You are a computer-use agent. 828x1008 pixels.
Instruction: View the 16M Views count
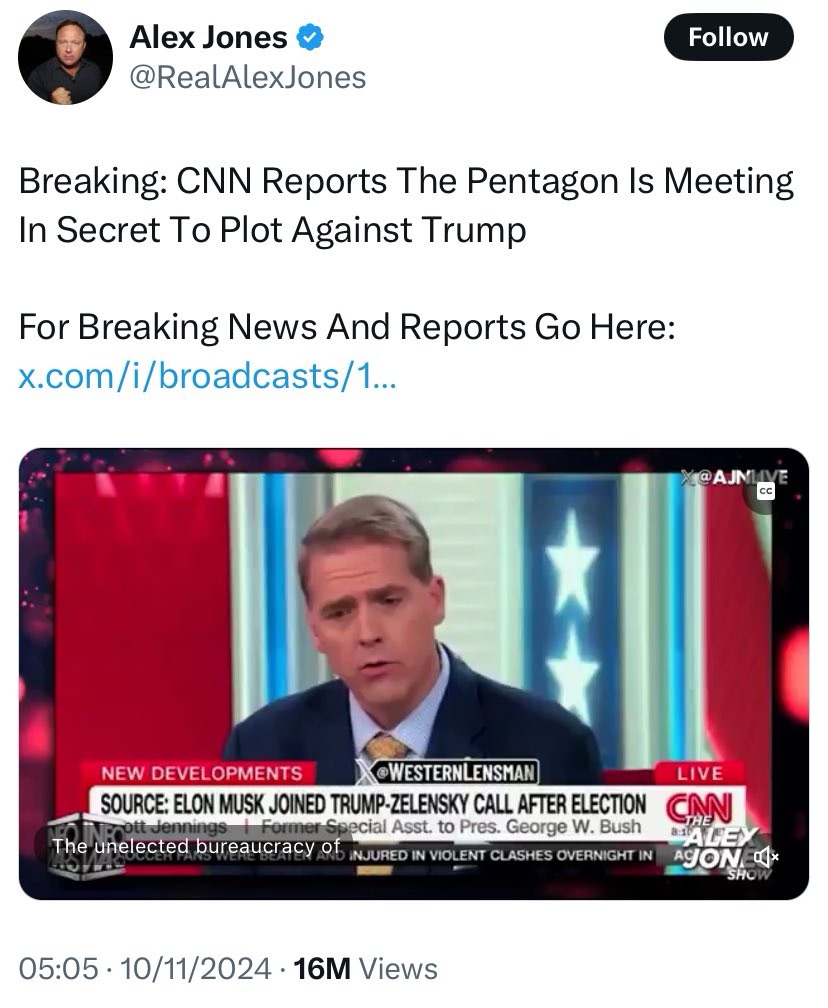[365, 968]
